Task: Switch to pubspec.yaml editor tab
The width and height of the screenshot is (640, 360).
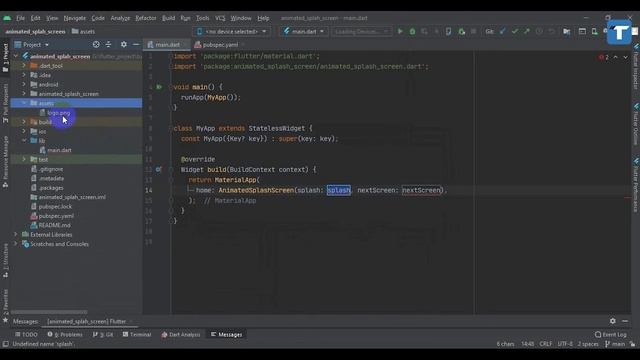Action: coord(220,44)
